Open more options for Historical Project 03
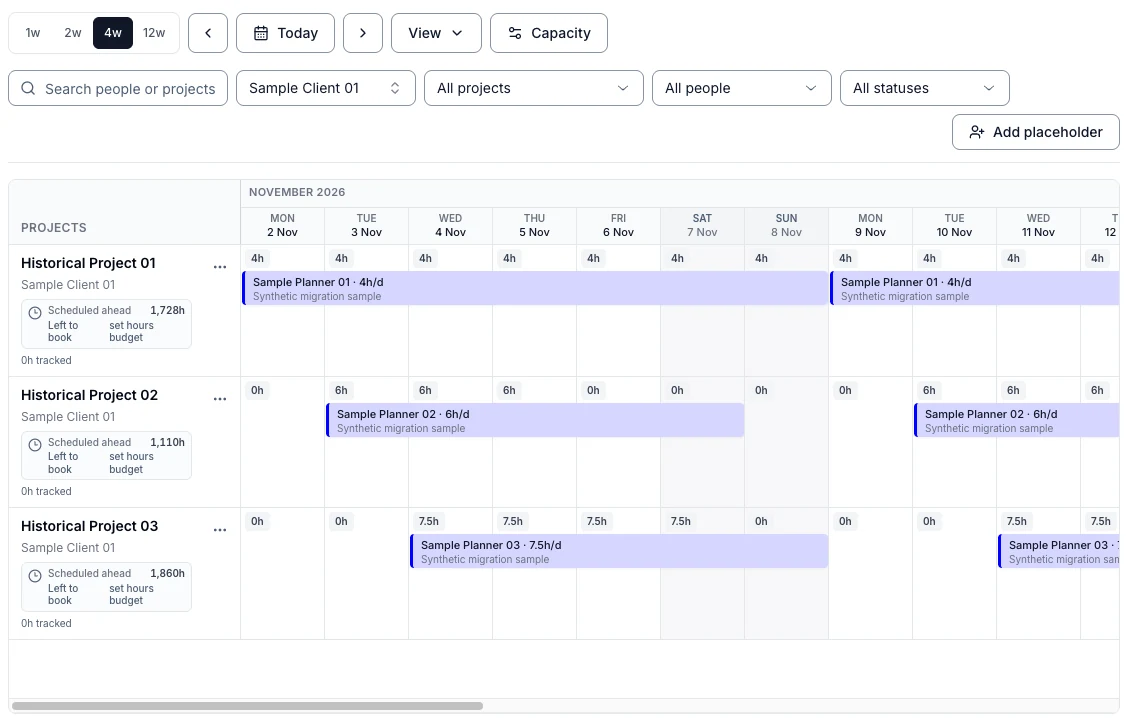Image resolution: width=1128 pixels, height=718 pixels. [x=220, y=530]
